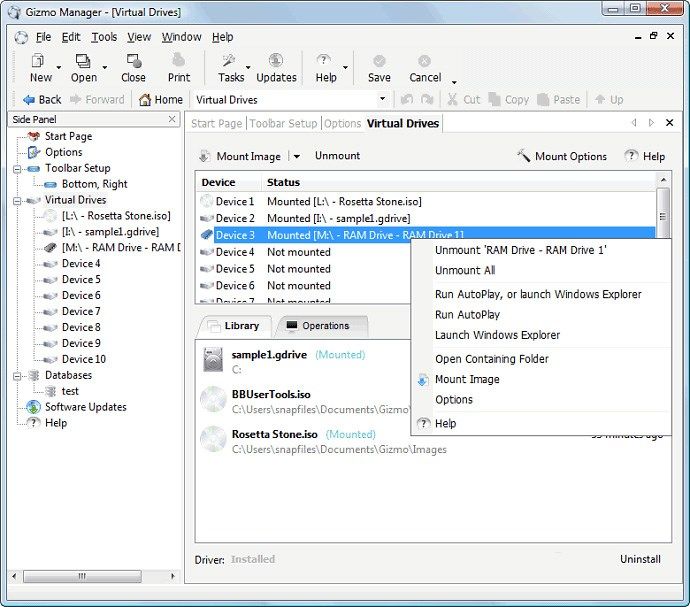
Task: Click the Updates globe icon
Action: (276, 60)
